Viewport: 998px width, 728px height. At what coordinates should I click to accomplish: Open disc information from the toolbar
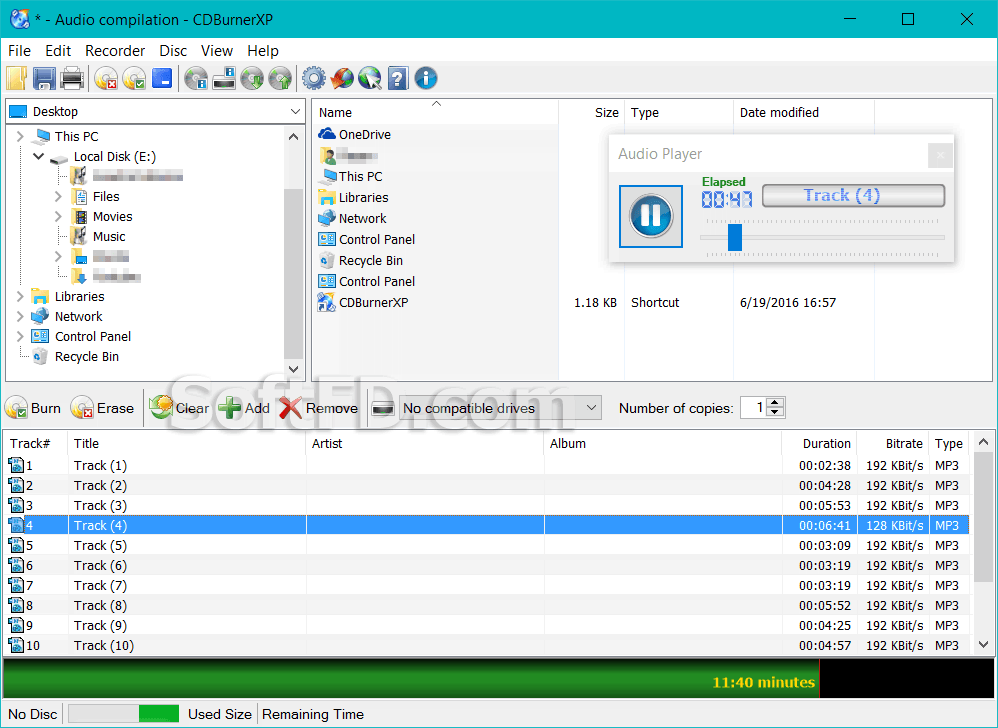[196, 78]
